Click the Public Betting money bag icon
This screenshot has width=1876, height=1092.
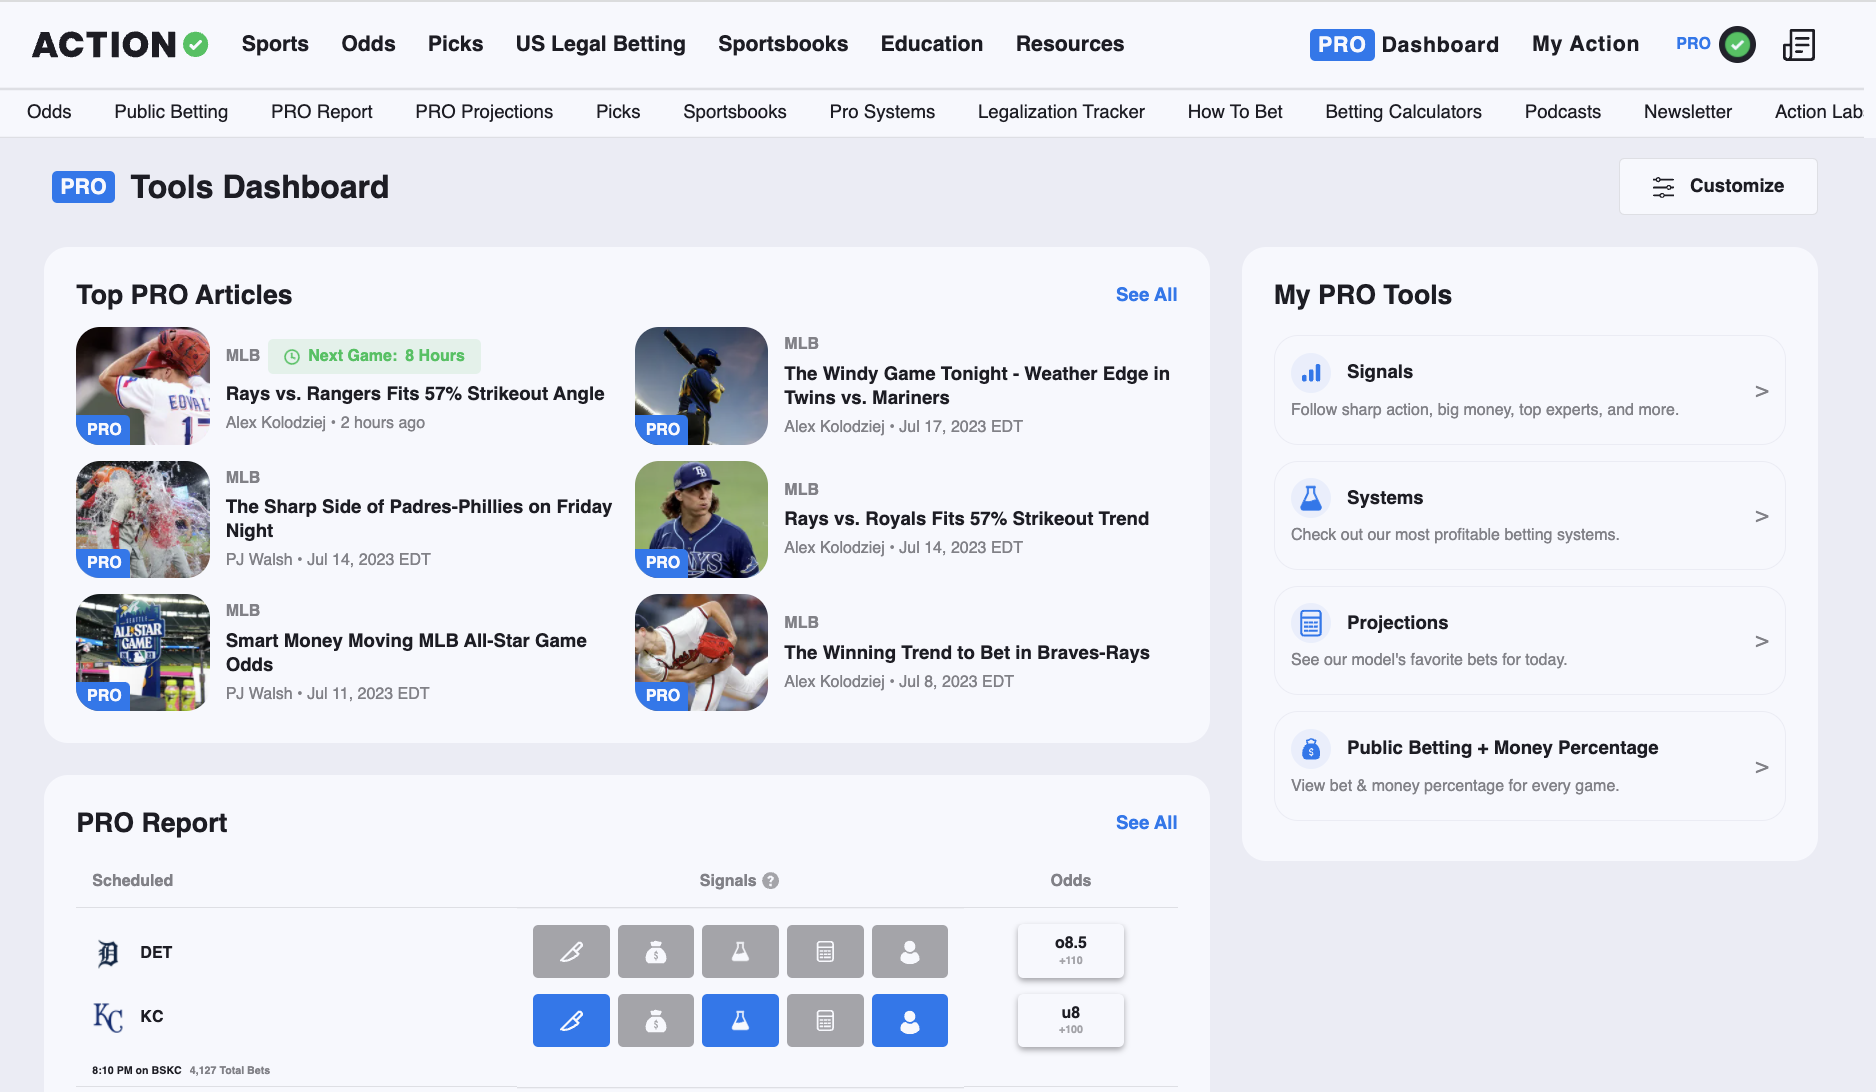[x=1311, y=748]
